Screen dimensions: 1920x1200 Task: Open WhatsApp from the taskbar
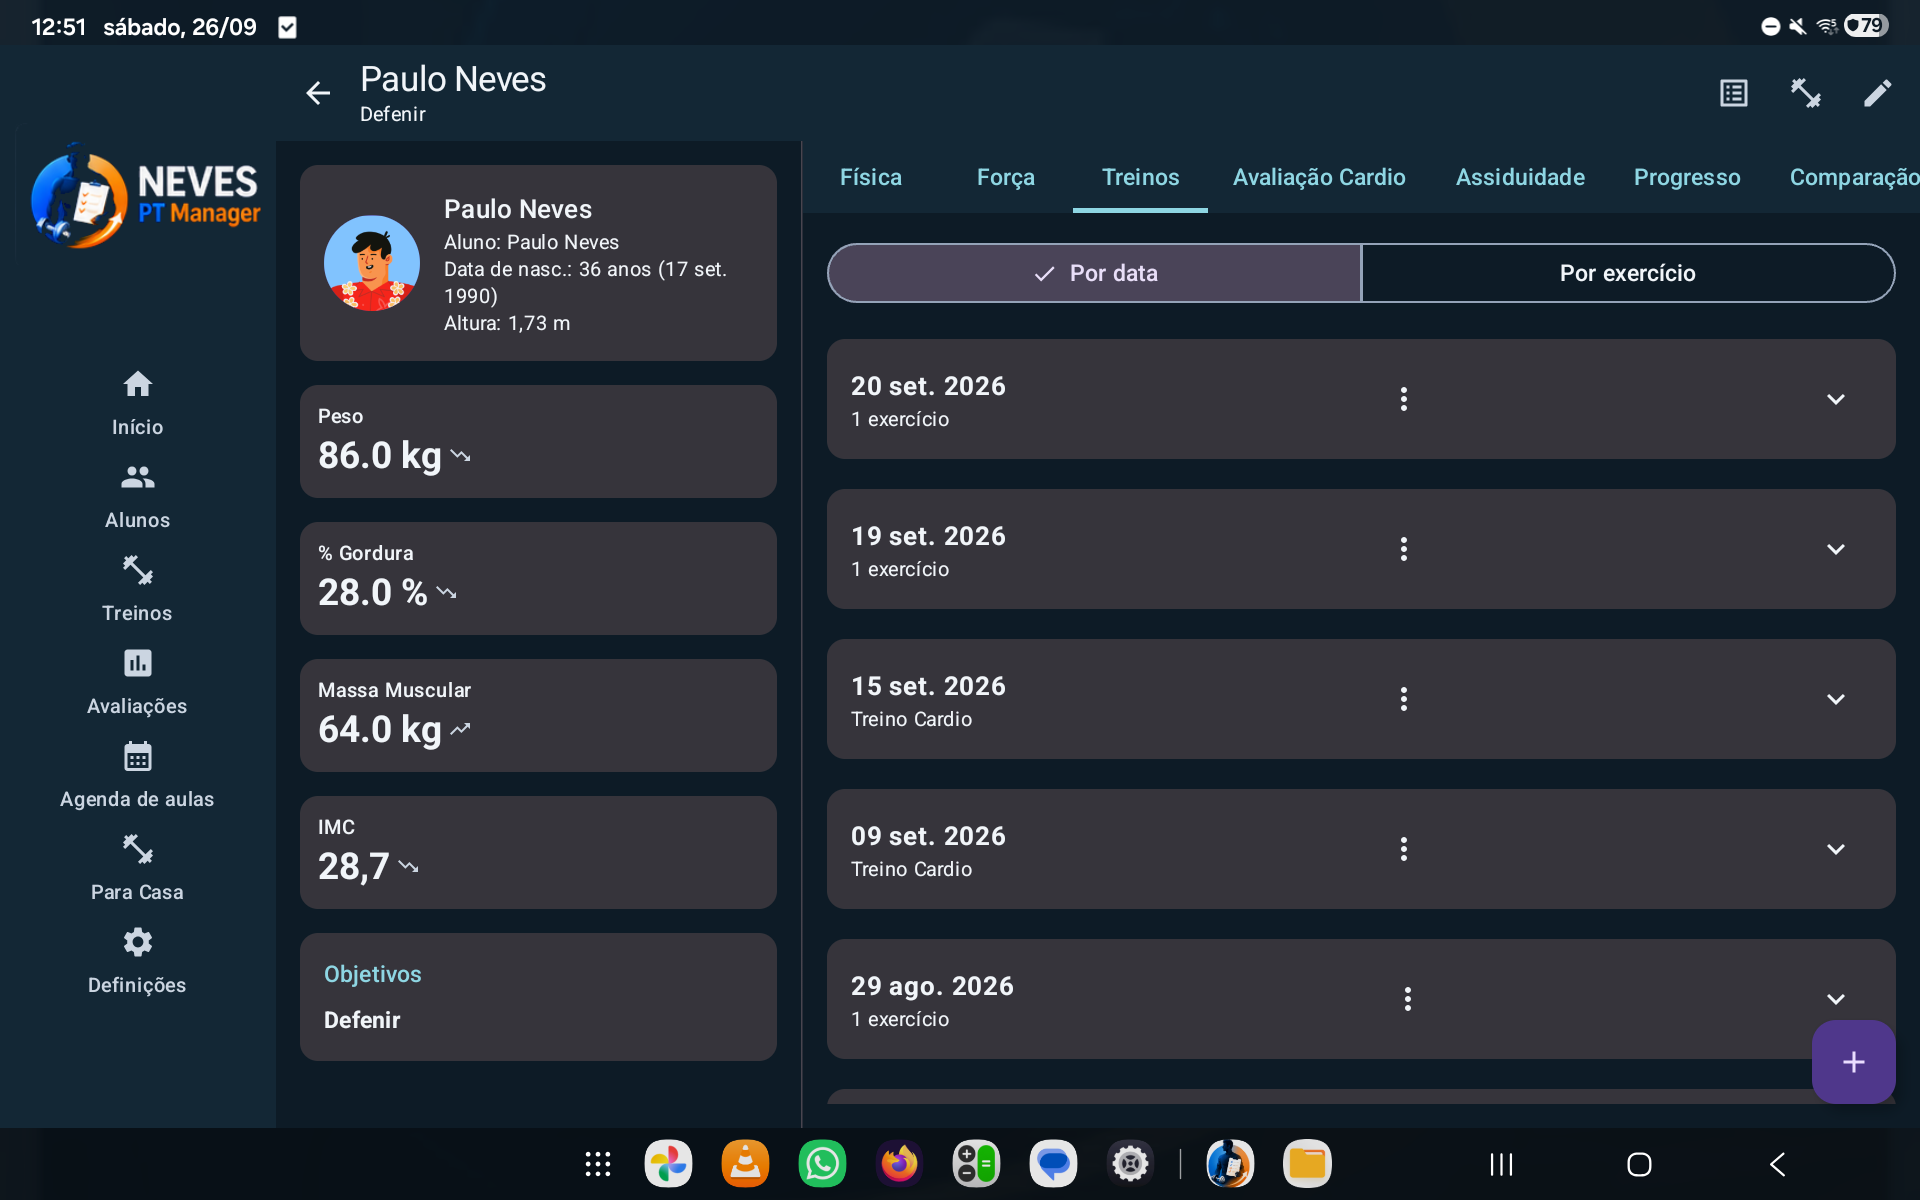pyautogui.click(x=822, y=1164)
